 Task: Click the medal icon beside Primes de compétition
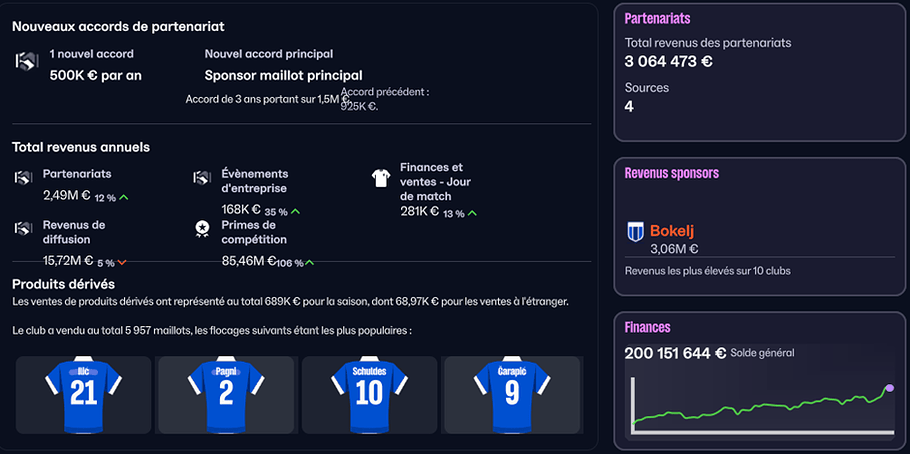click(202, 230)
